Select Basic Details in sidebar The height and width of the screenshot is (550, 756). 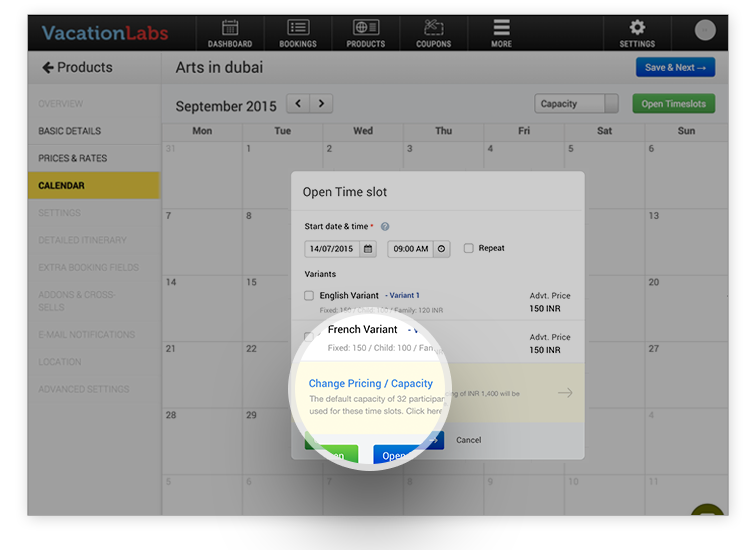click(94, 131)
